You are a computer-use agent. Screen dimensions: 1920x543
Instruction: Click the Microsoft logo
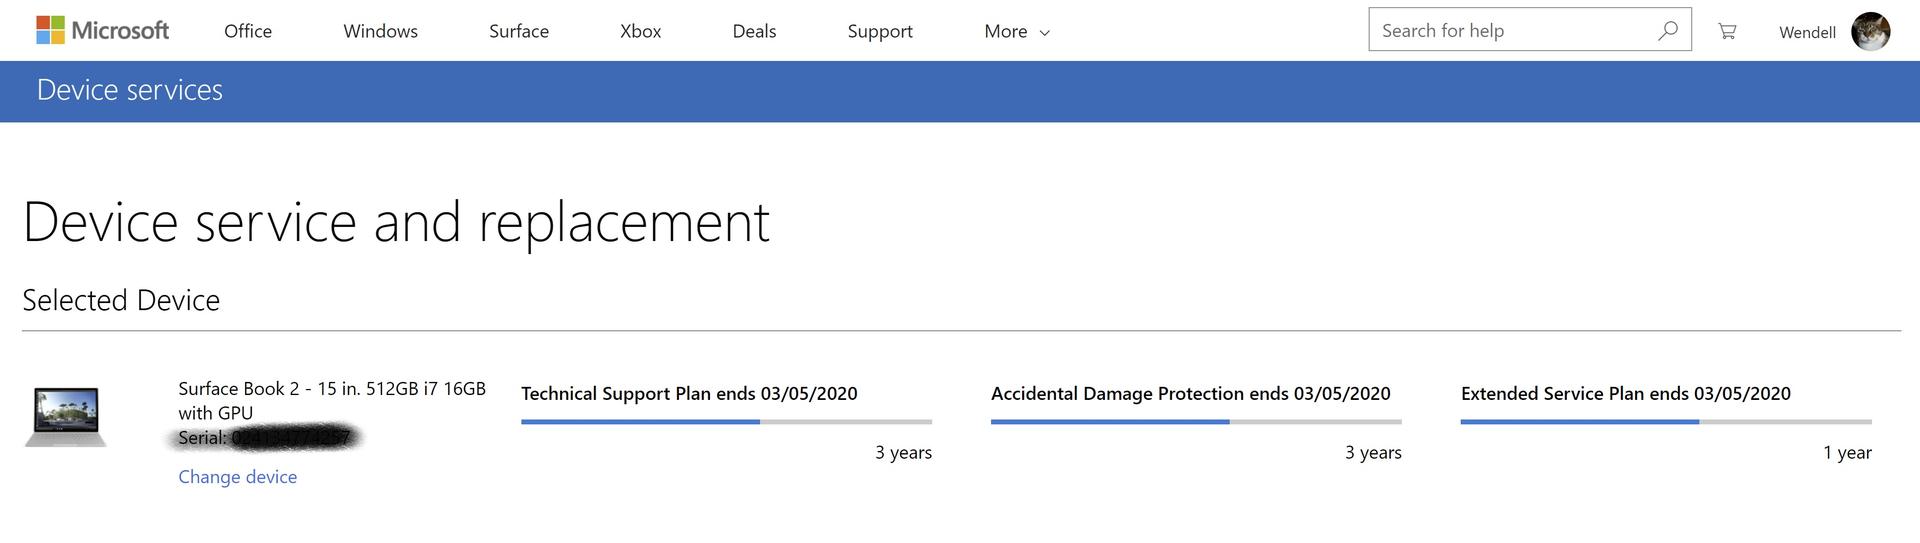(x=102, y=31)
